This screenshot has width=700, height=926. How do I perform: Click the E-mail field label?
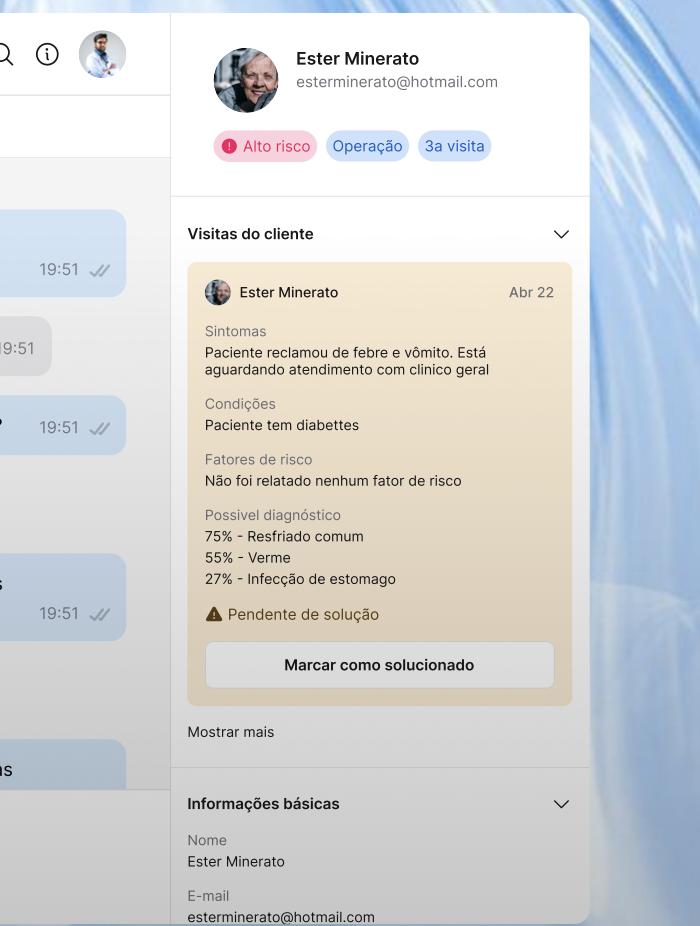208,896
